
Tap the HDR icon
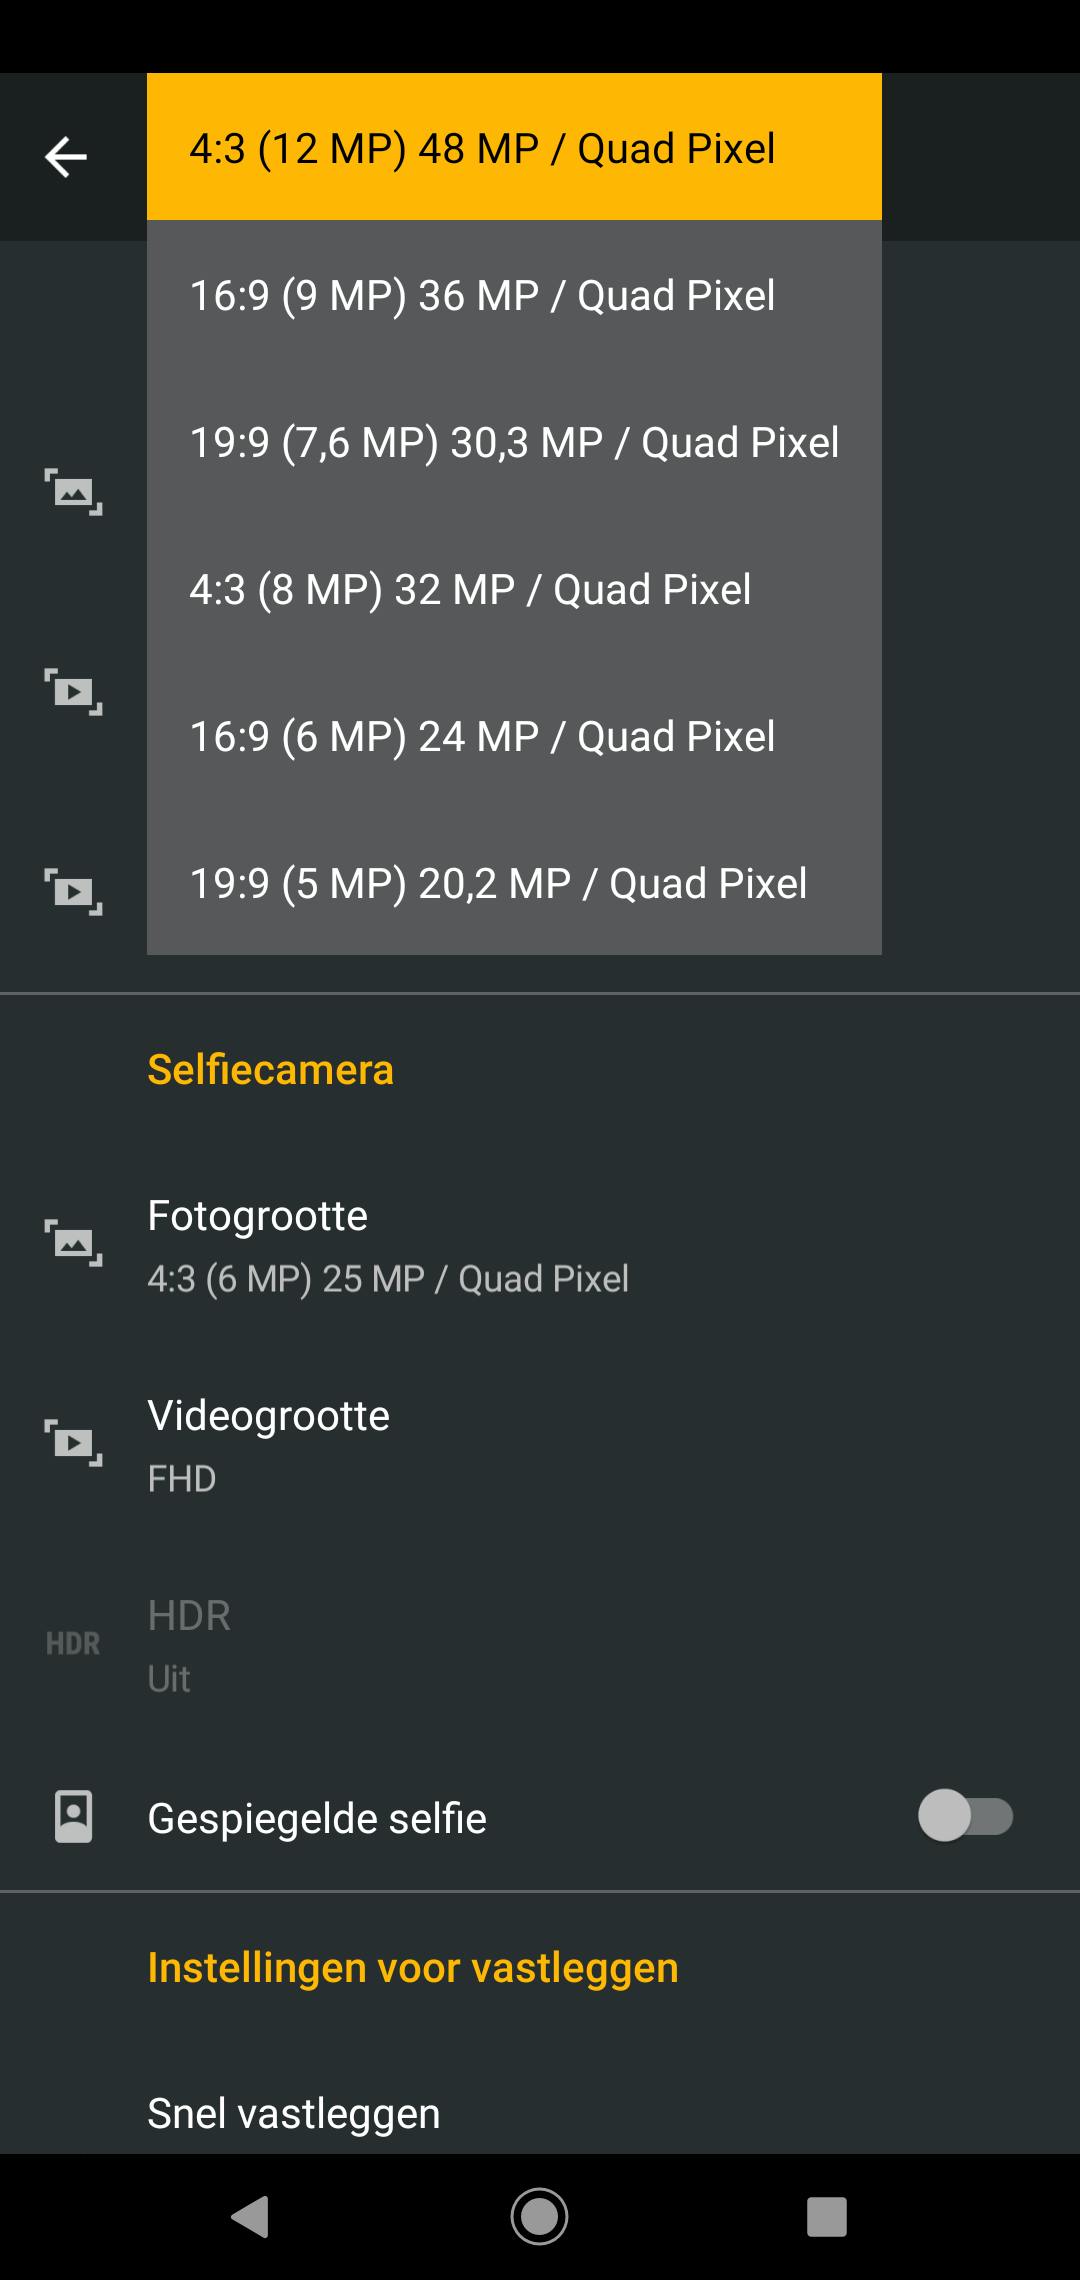pos(73,1644)
